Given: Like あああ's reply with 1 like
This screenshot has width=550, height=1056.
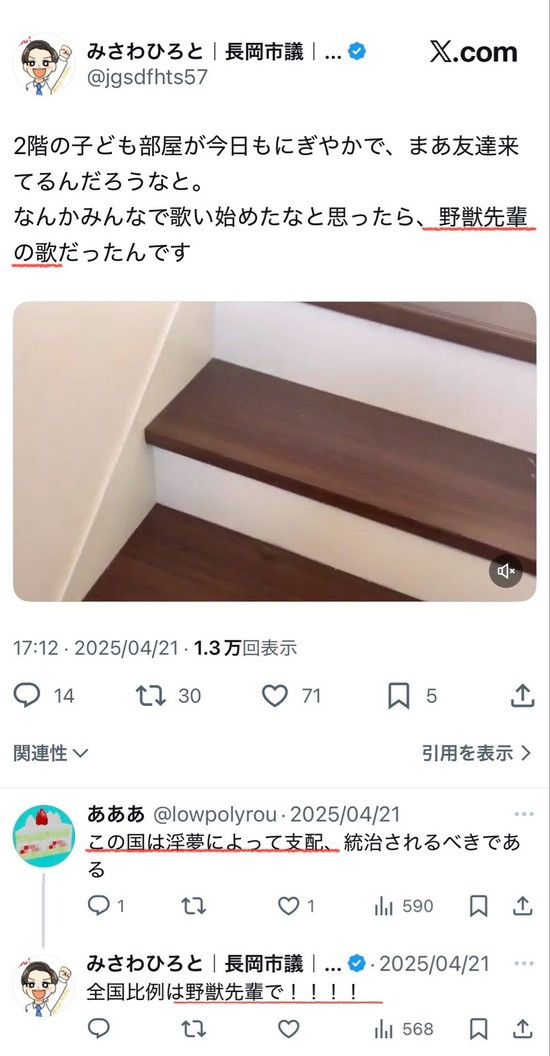Looking at the screenshot, I should pos(289,906).
